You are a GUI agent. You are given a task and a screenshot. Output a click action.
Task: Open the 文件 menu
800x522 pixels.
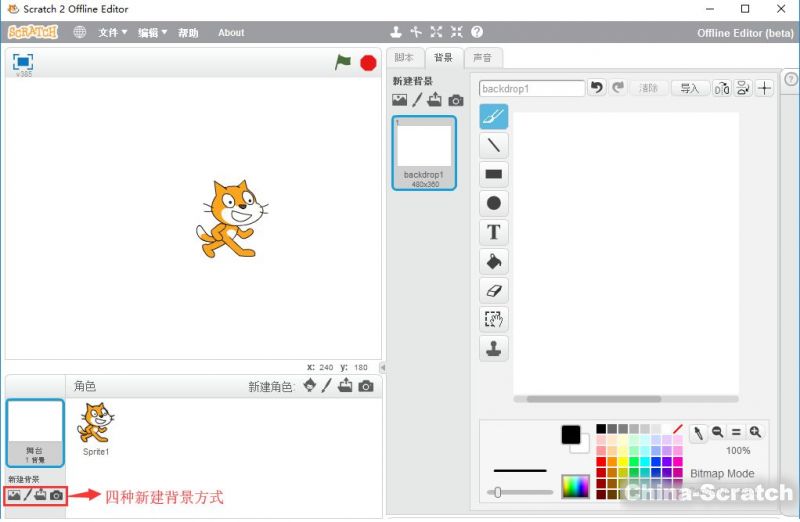112,32
